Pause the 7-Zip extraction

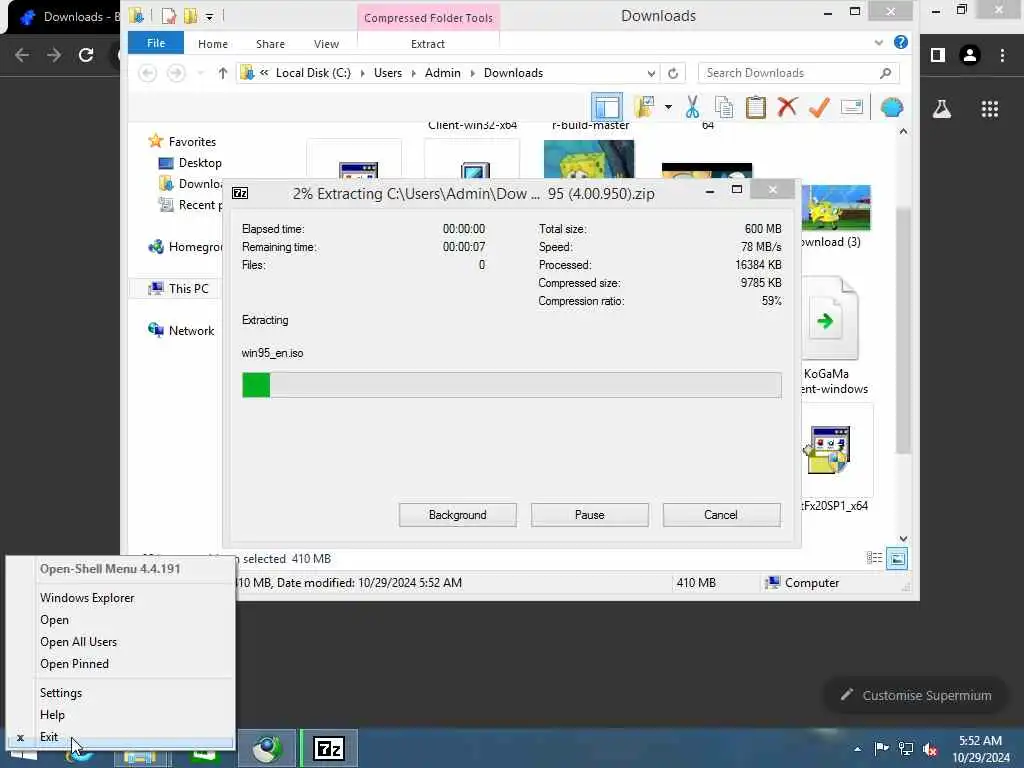tap(590, 515)
